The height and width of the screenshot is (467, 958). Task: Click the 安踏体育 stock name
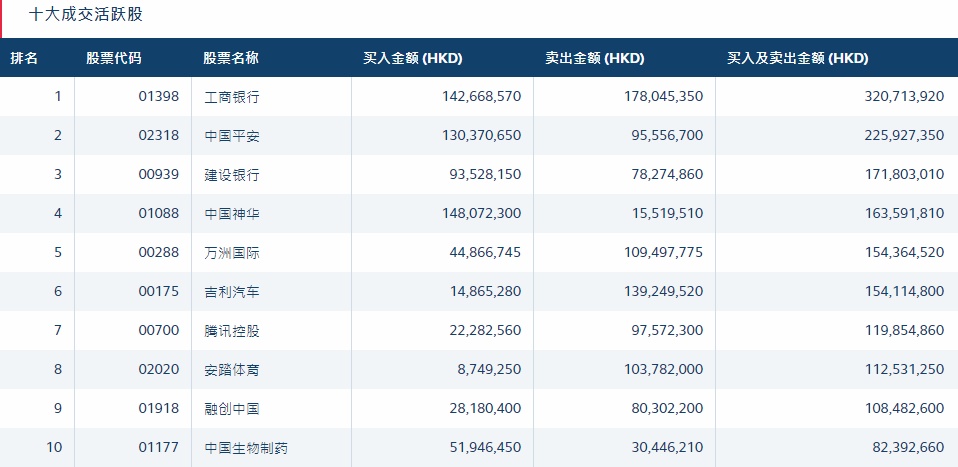click(x=232, y=370)
